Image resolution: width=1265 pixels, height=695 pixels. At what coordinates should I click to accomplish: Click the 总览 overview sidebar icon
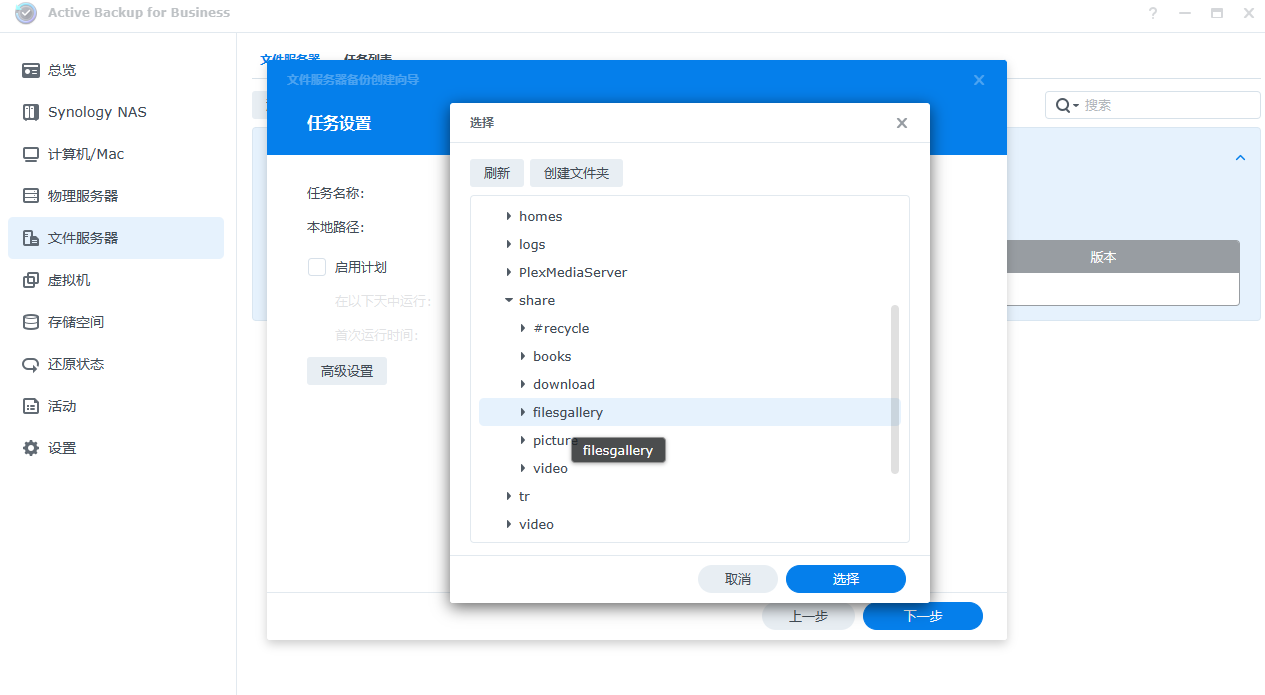click(31, 70)
